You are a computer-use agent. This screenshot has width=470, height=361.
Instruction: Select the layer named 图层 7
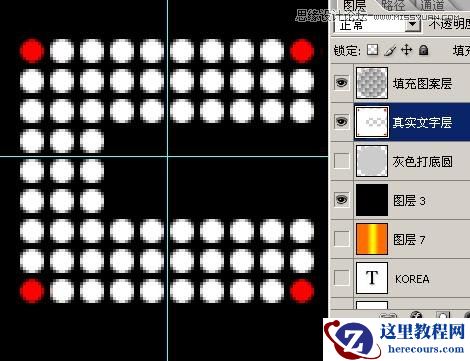409,240
